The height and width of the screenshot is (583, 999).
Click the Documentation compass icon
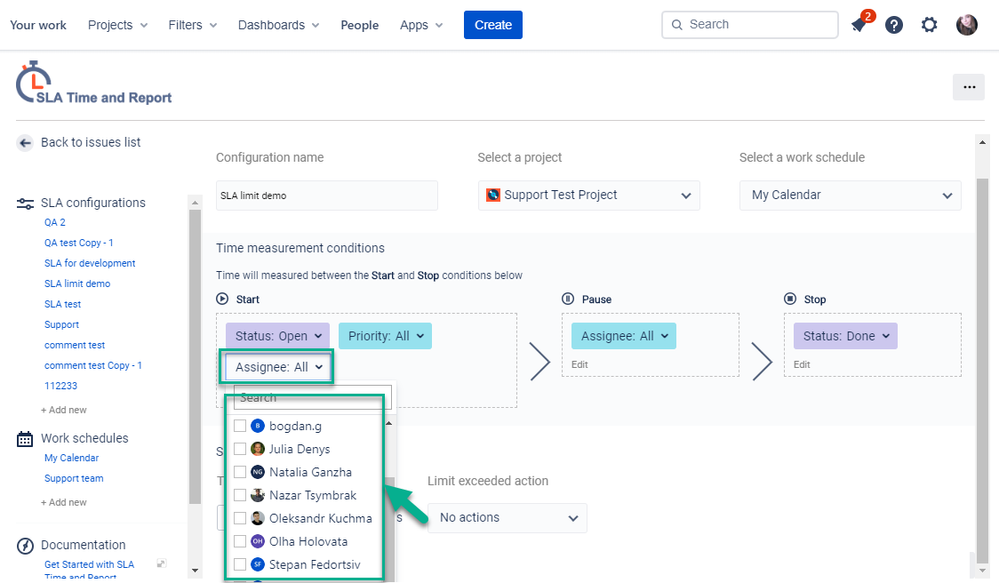(25, 545)
